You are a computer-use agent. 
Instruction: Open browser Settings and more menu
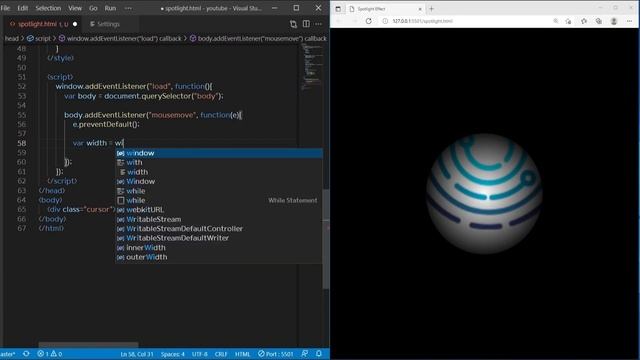coord(629,21)
